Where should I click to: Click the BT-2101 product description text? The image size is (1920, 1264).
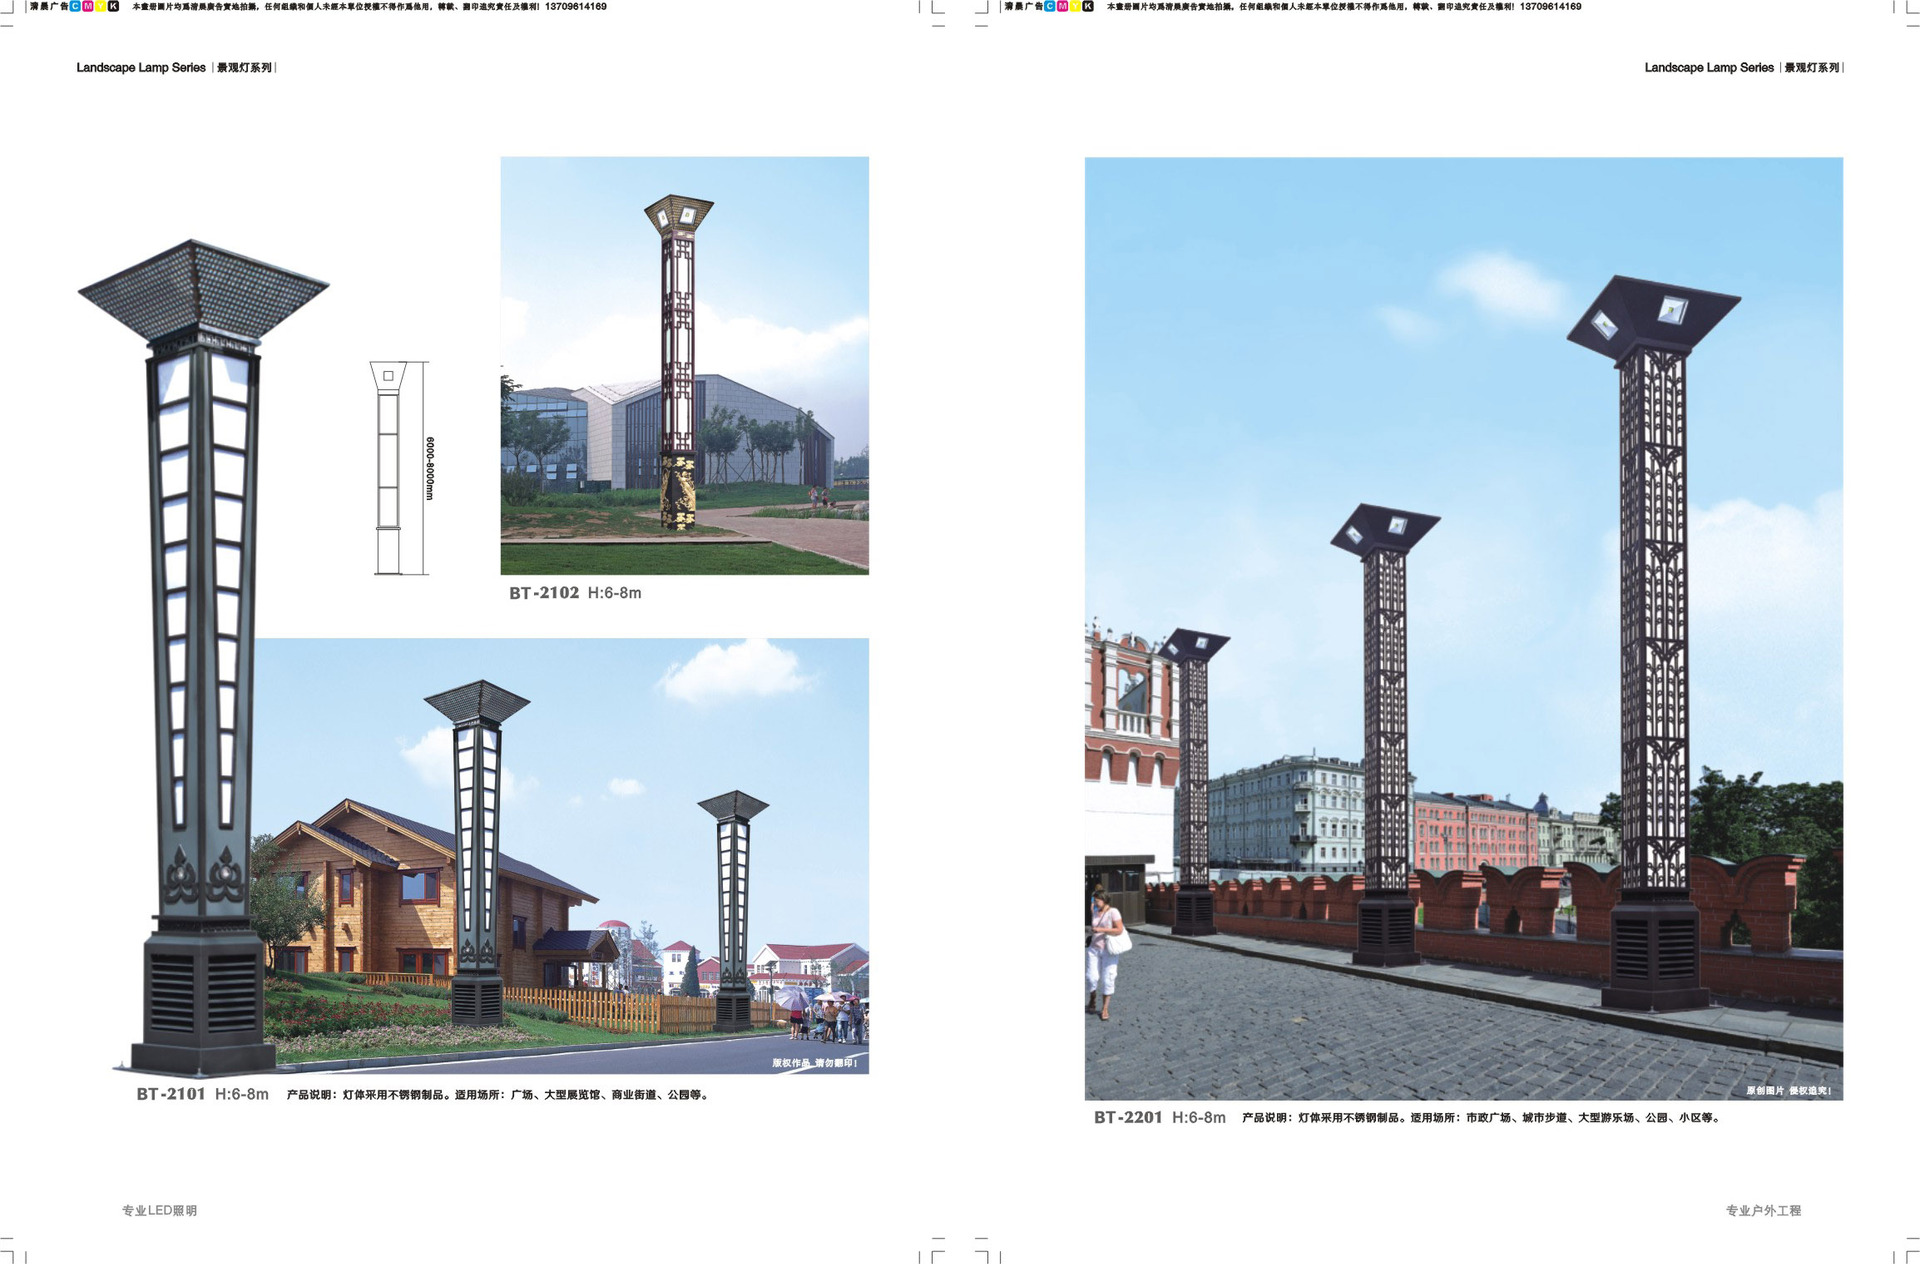(x=498, y=1095)
